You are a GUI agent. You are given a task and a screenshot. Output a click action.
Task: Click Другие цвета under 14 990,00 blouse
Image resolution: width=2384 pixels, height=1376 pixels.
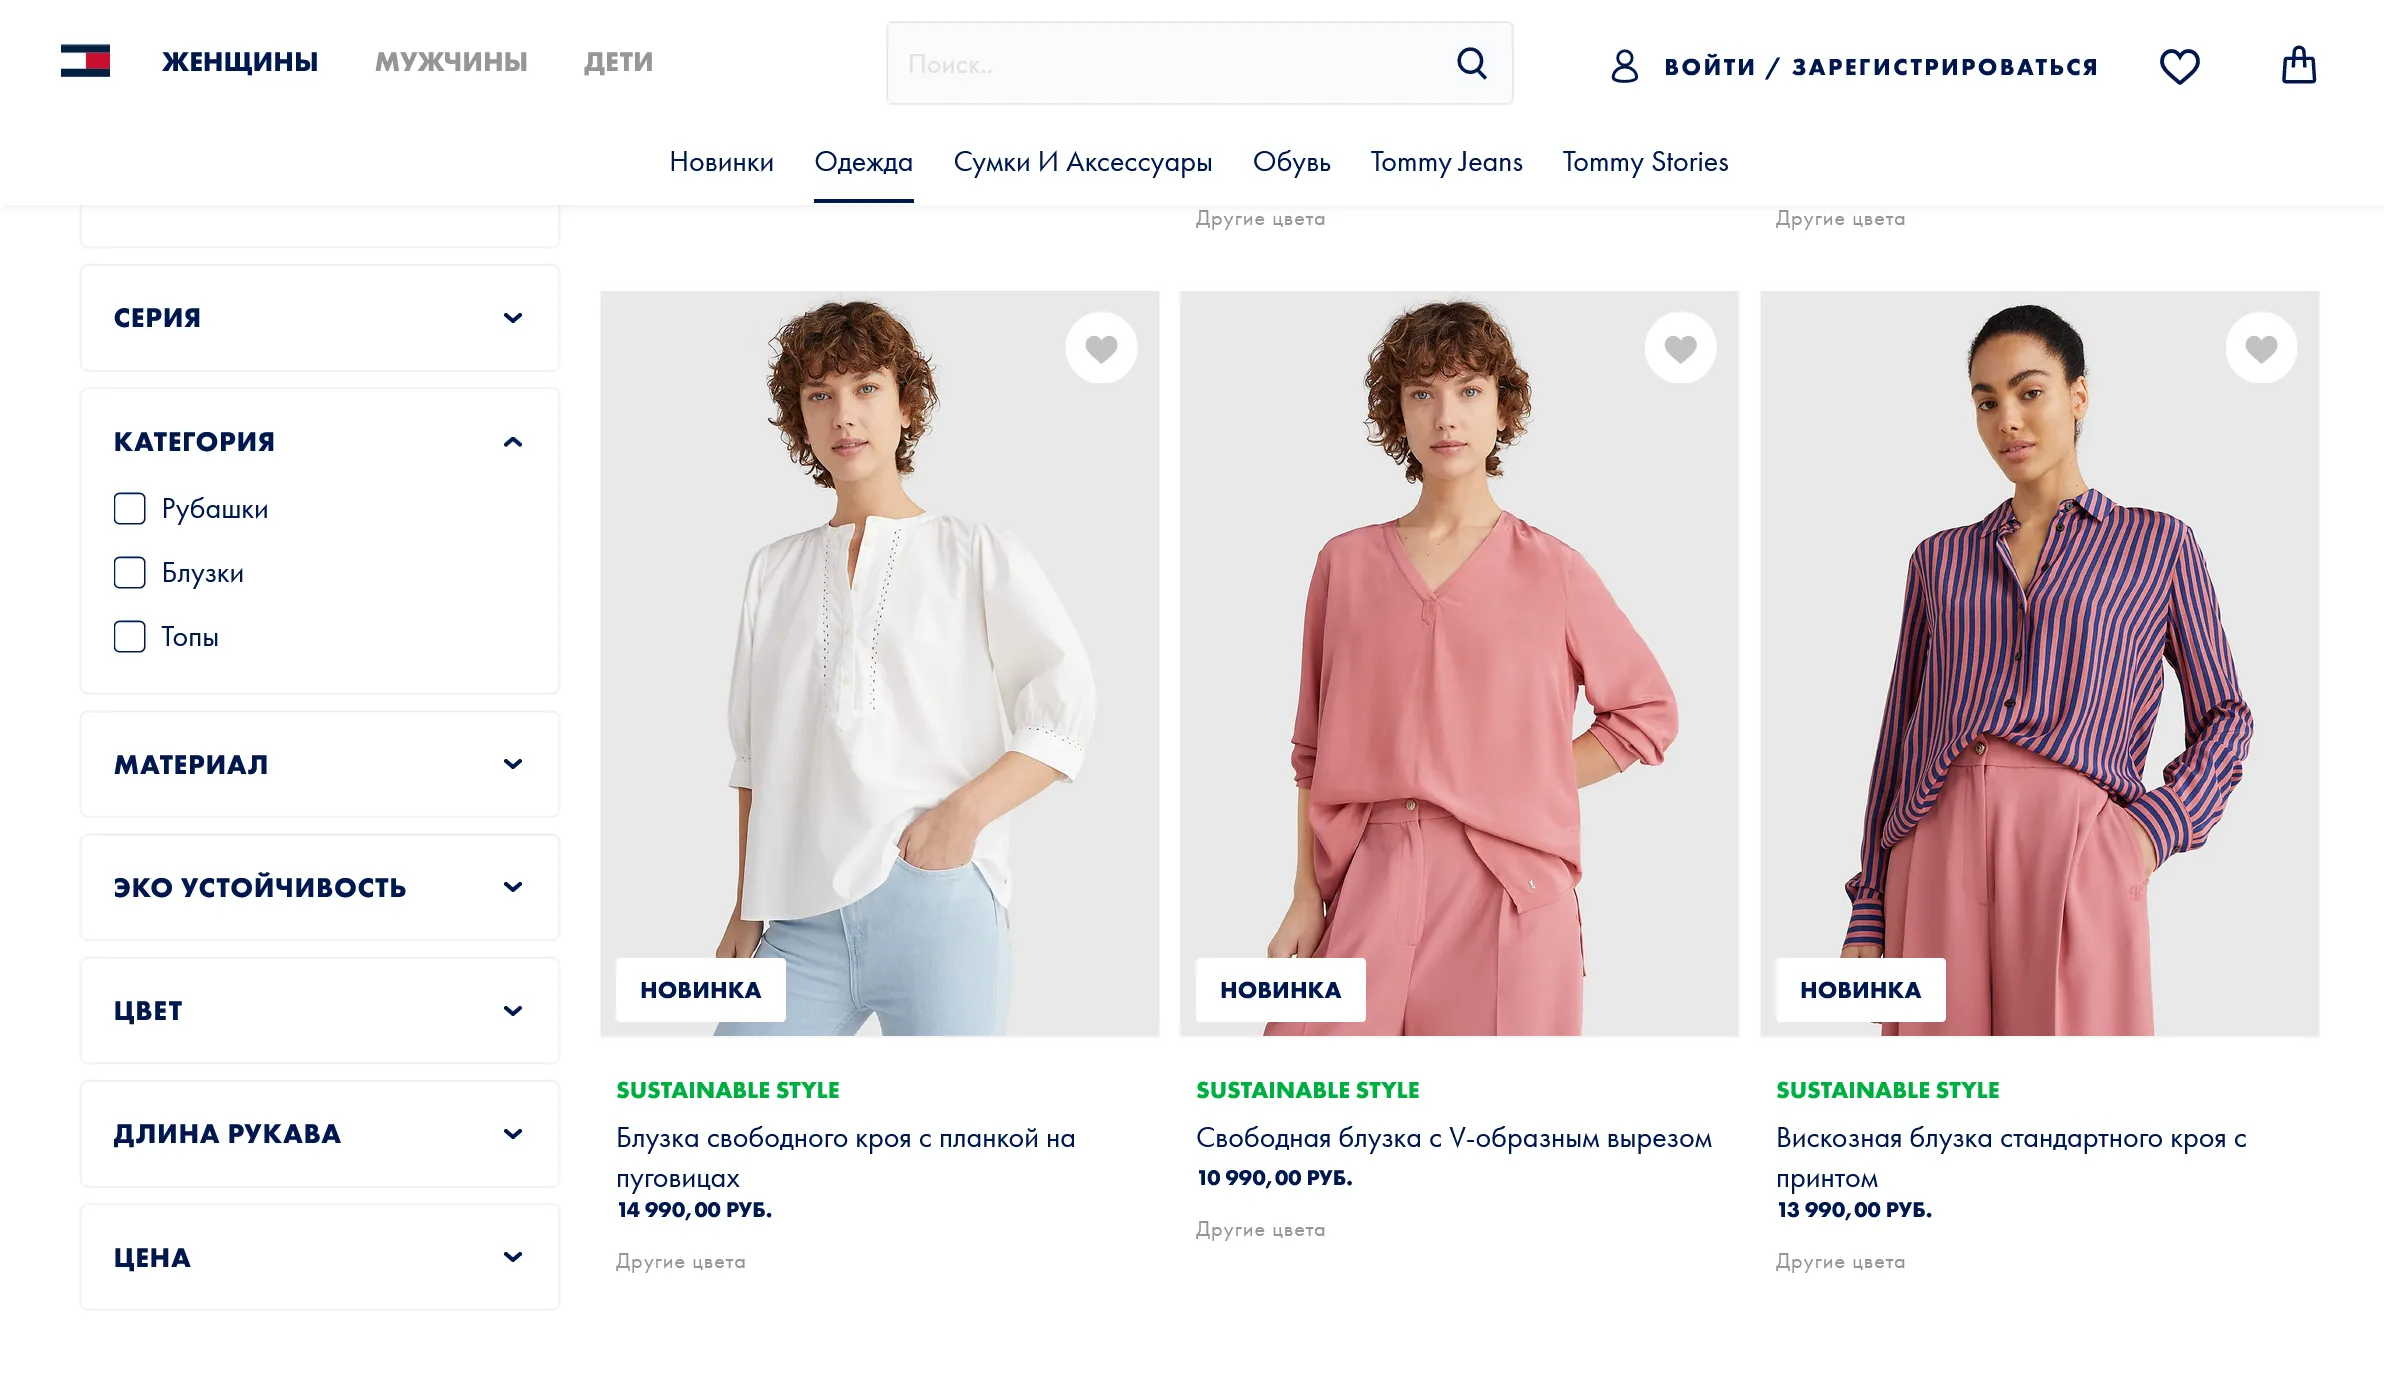point(681,1262)
